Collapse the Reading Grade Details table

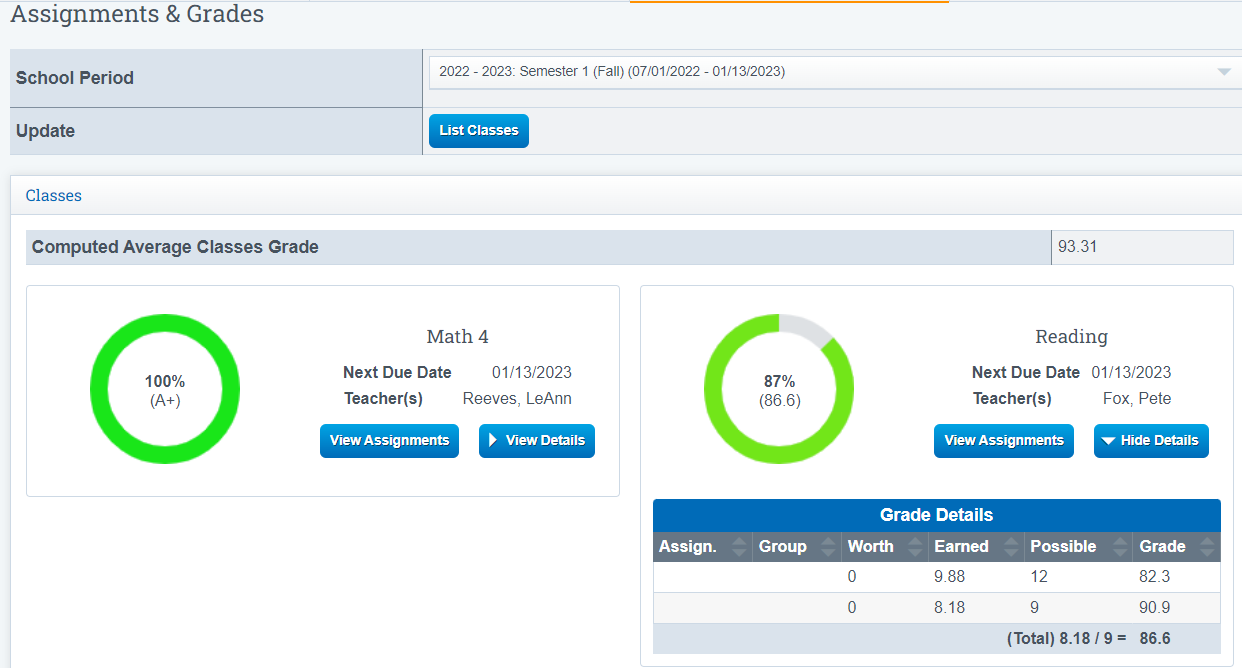[1151, 440]
